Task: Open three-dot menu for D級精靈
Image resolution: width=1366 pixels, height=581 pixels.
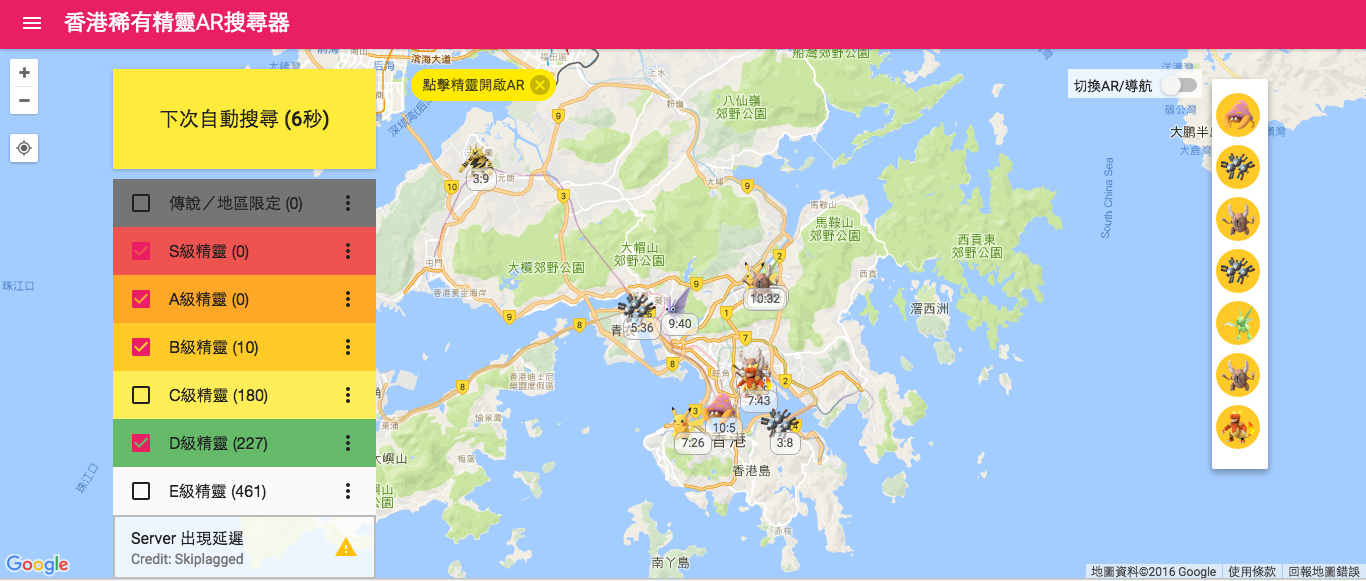Action: coord(348,443)
